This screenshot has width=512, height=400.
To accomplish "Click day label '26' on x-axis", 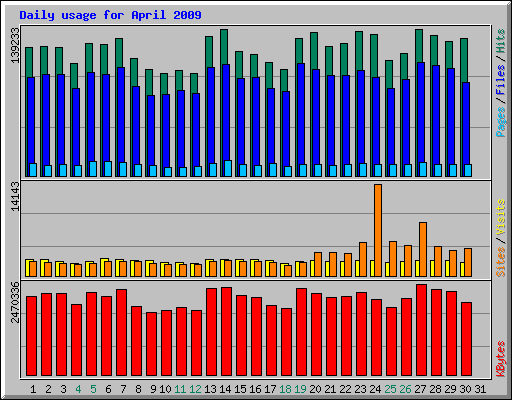I will click(405, 389).
